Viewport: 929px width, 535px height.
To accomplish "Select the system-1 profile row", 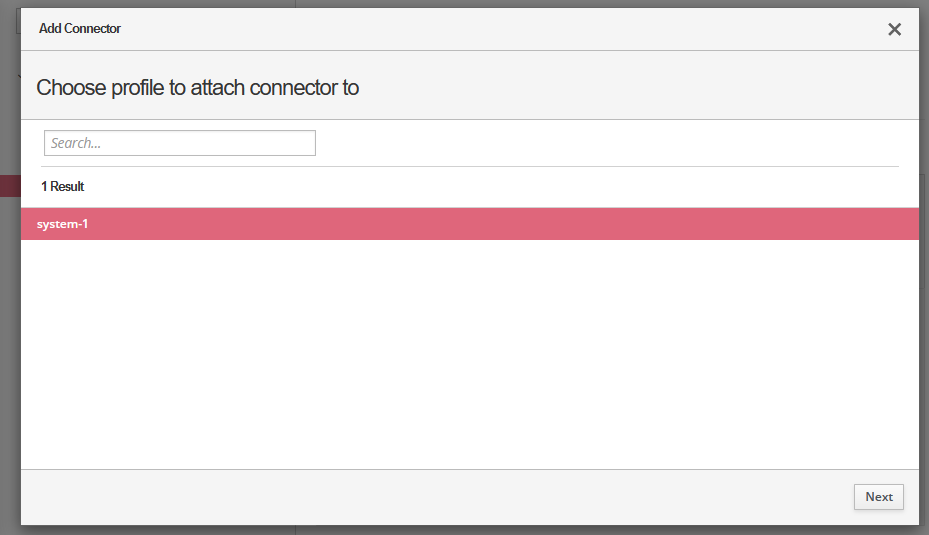I will [470, 224].
